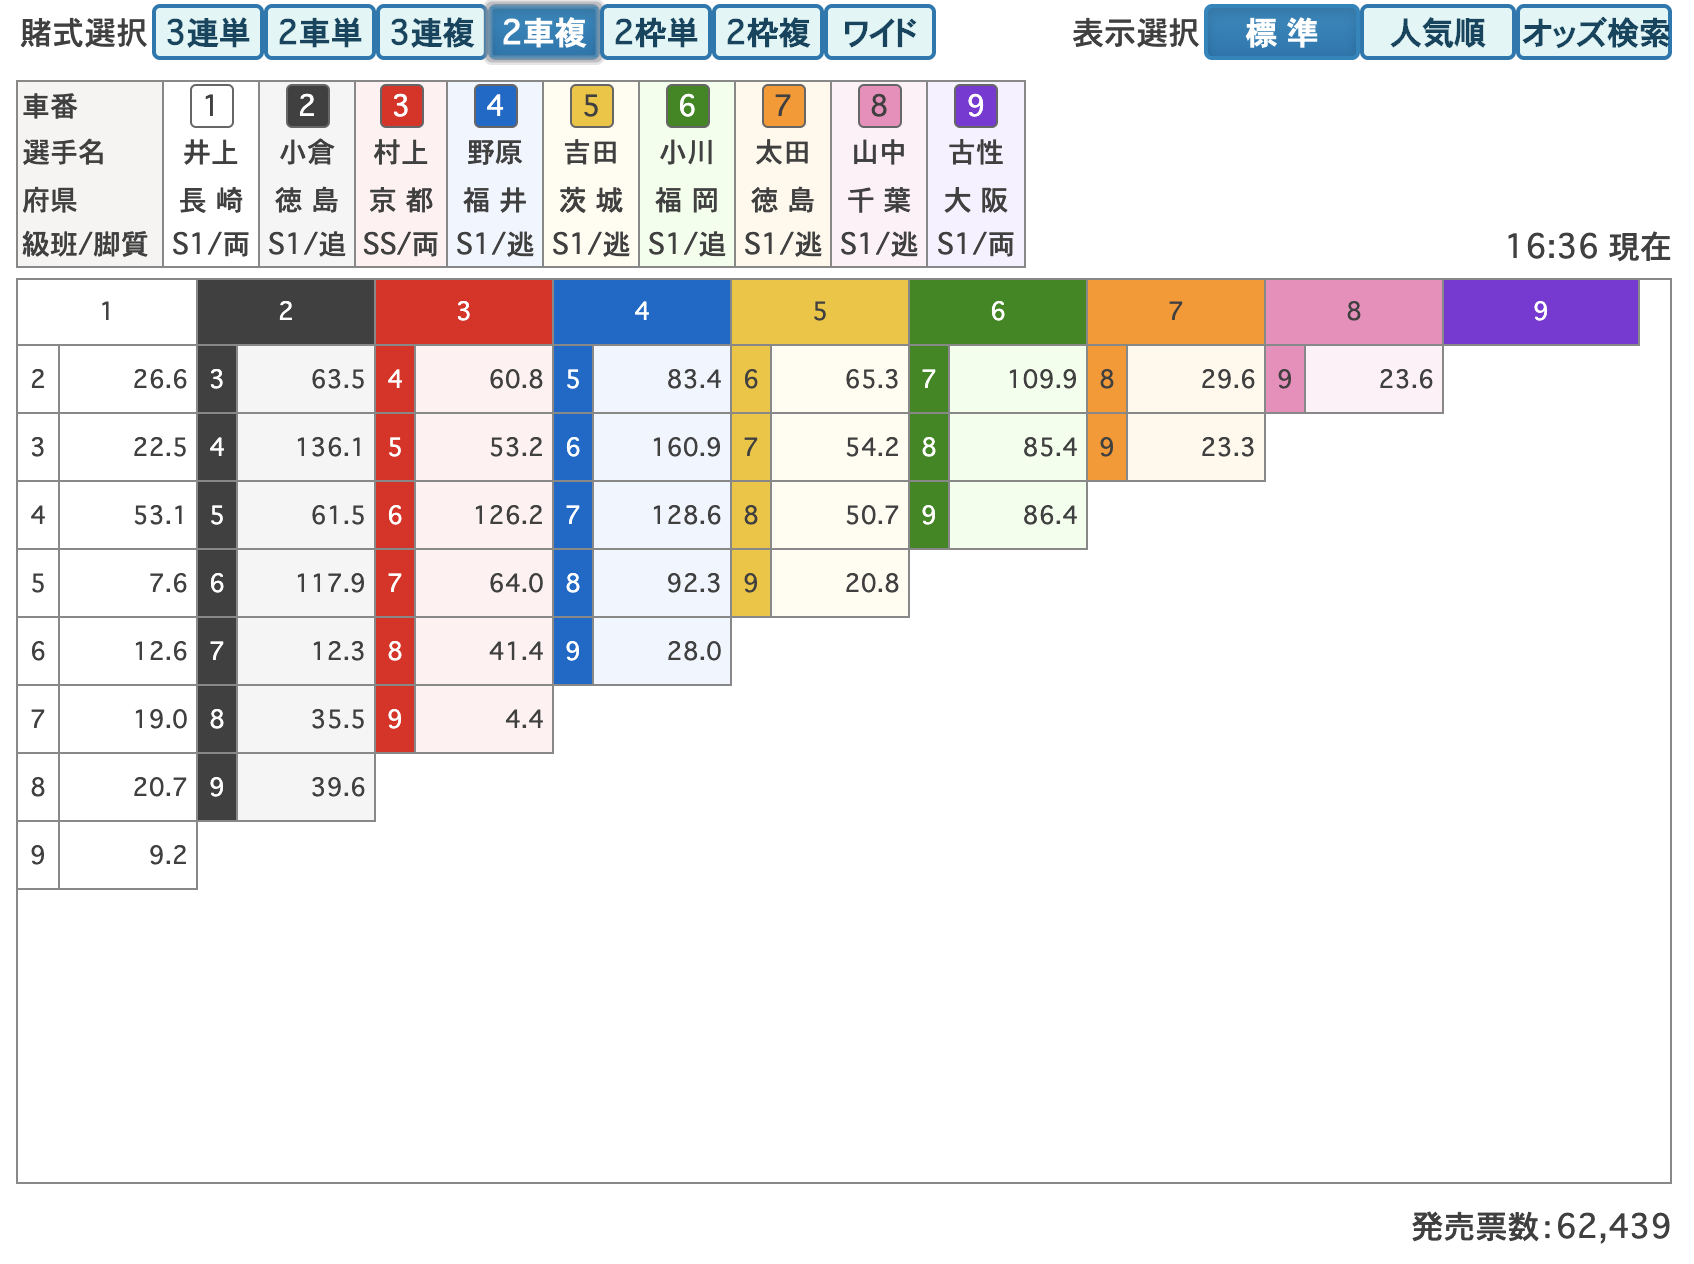Switch to the 2車単 bet type tab
1694x1264 pixels.
320,33
